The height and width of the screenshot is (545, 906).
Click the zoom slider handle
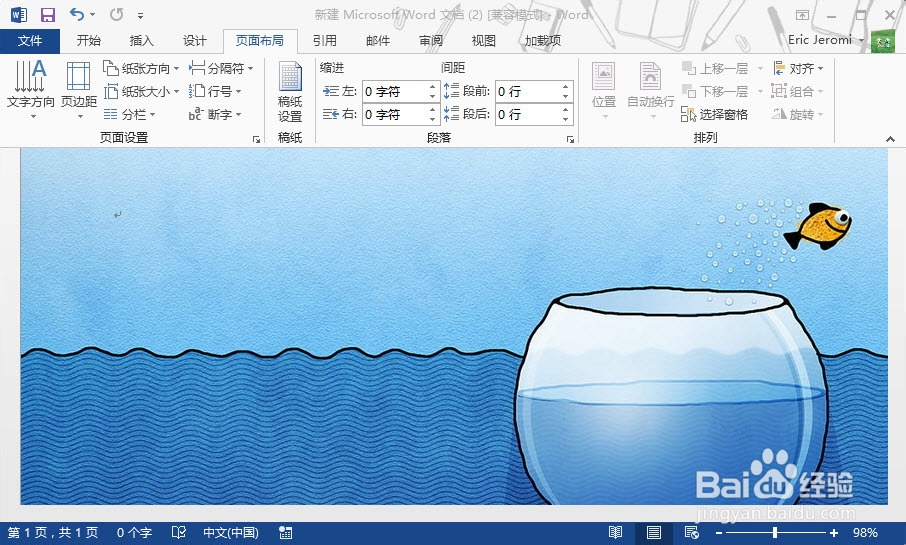pos(775,533)
